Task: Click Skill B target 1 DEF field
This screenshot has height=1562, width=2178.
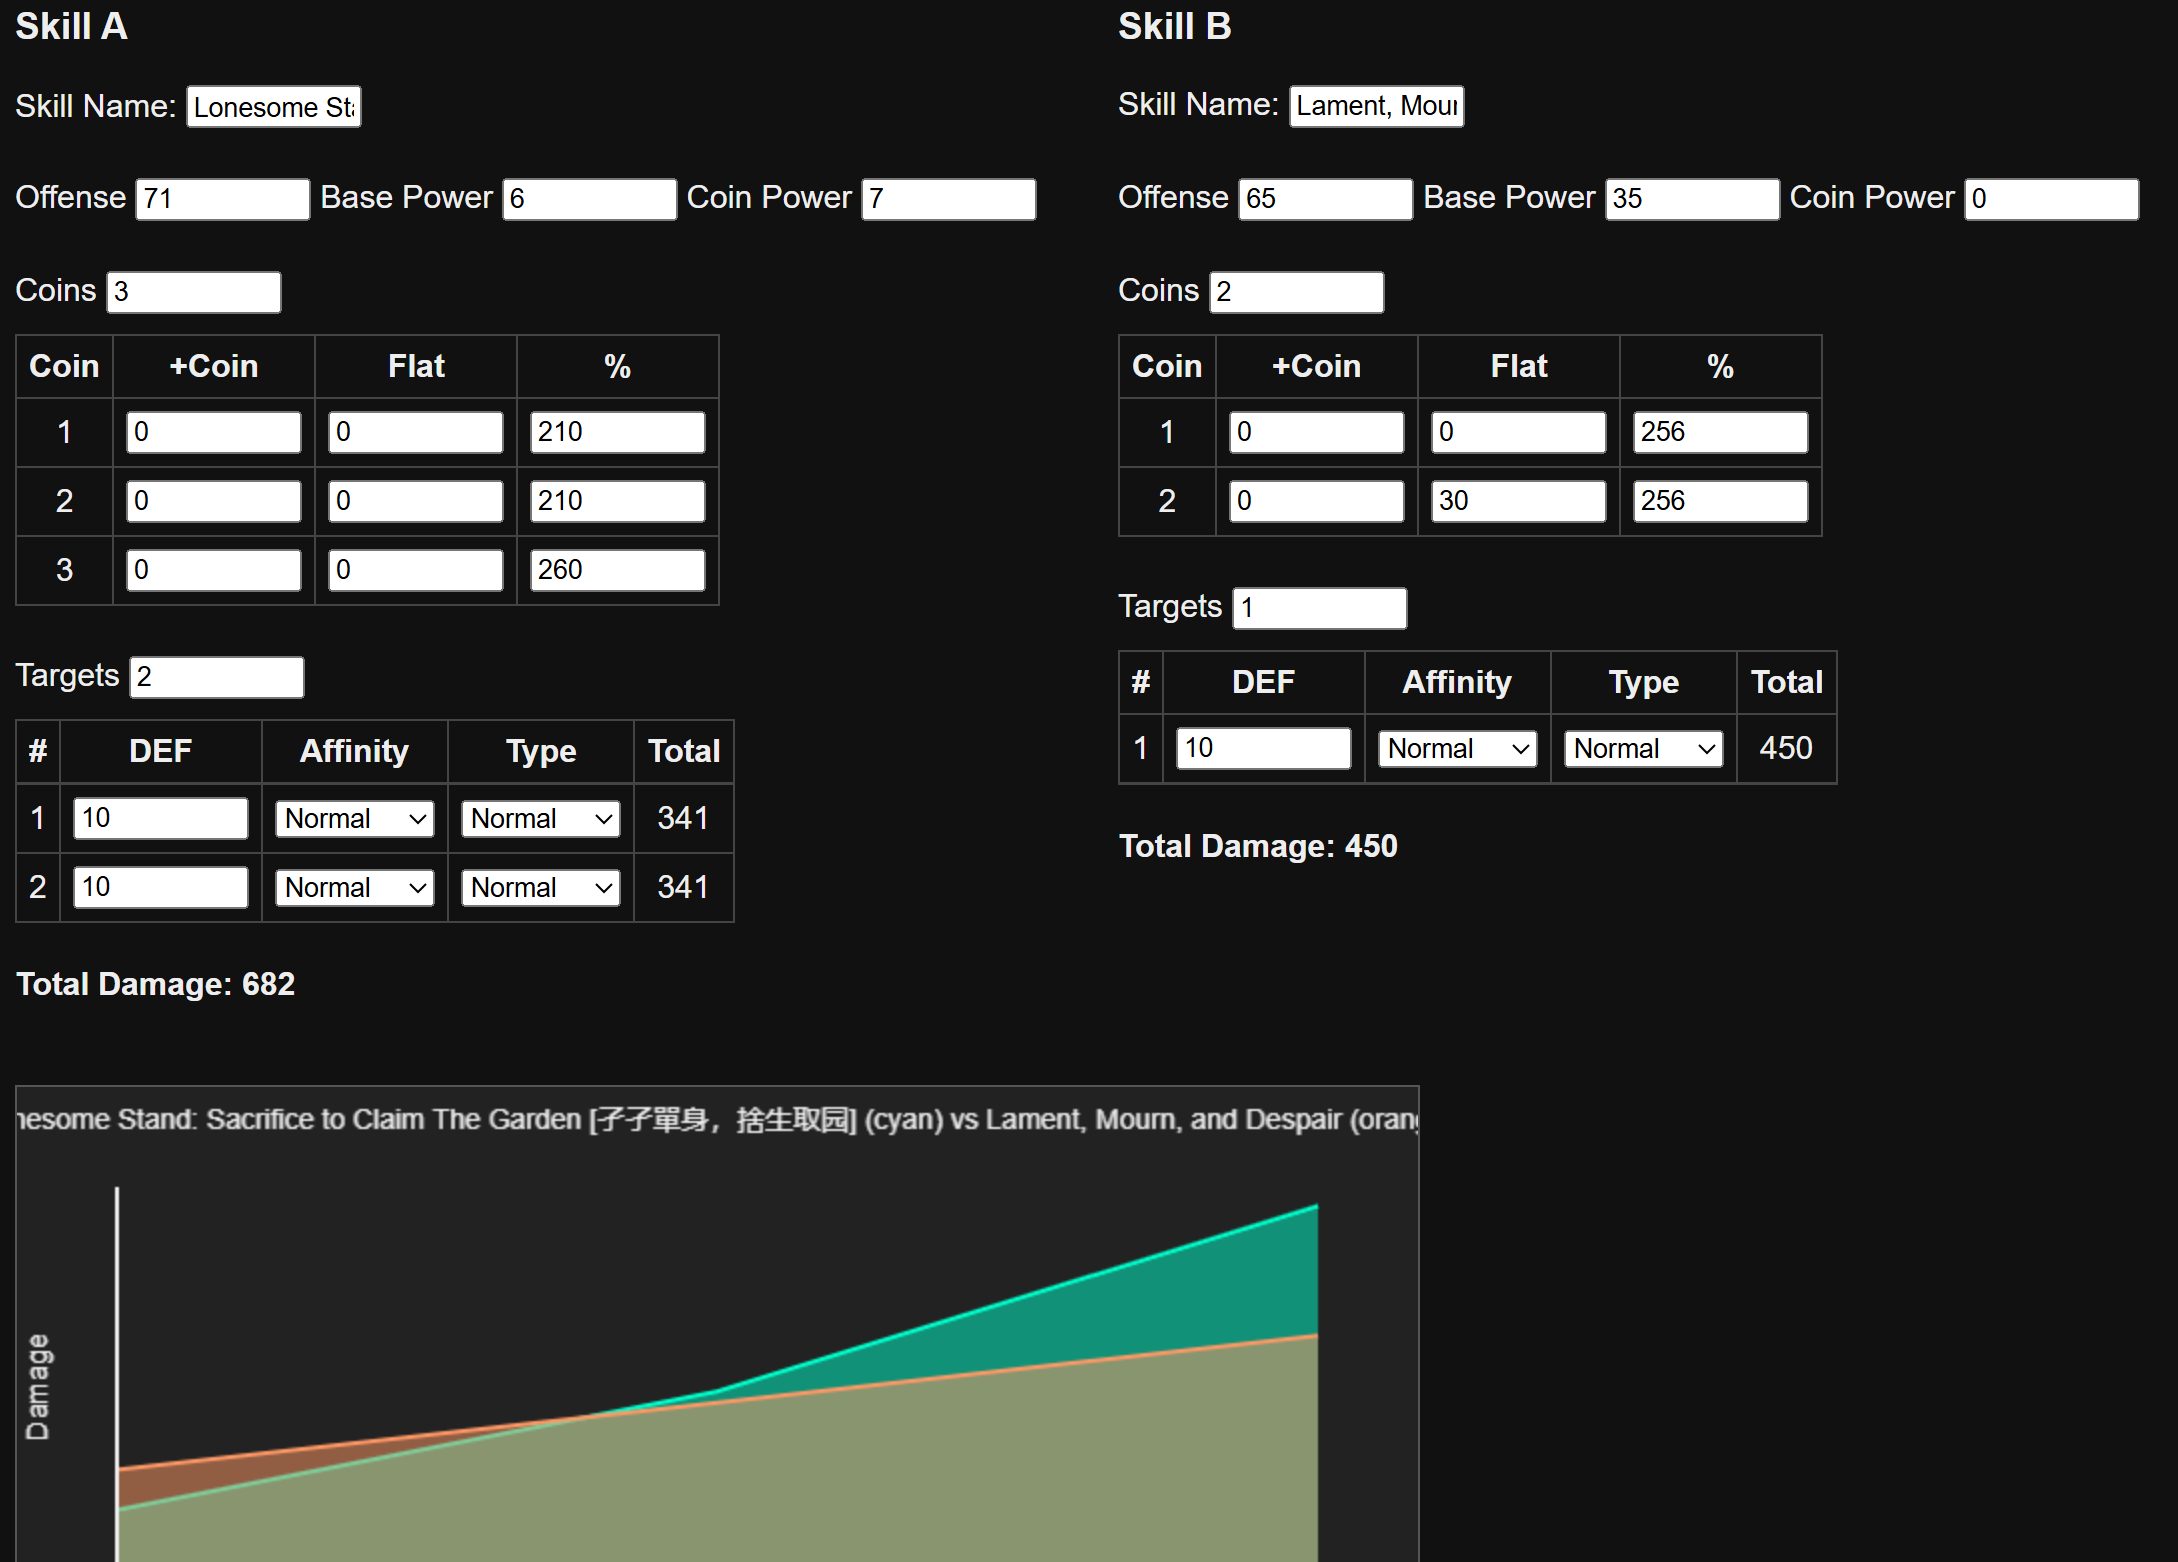Action: tap(1263, 748)
